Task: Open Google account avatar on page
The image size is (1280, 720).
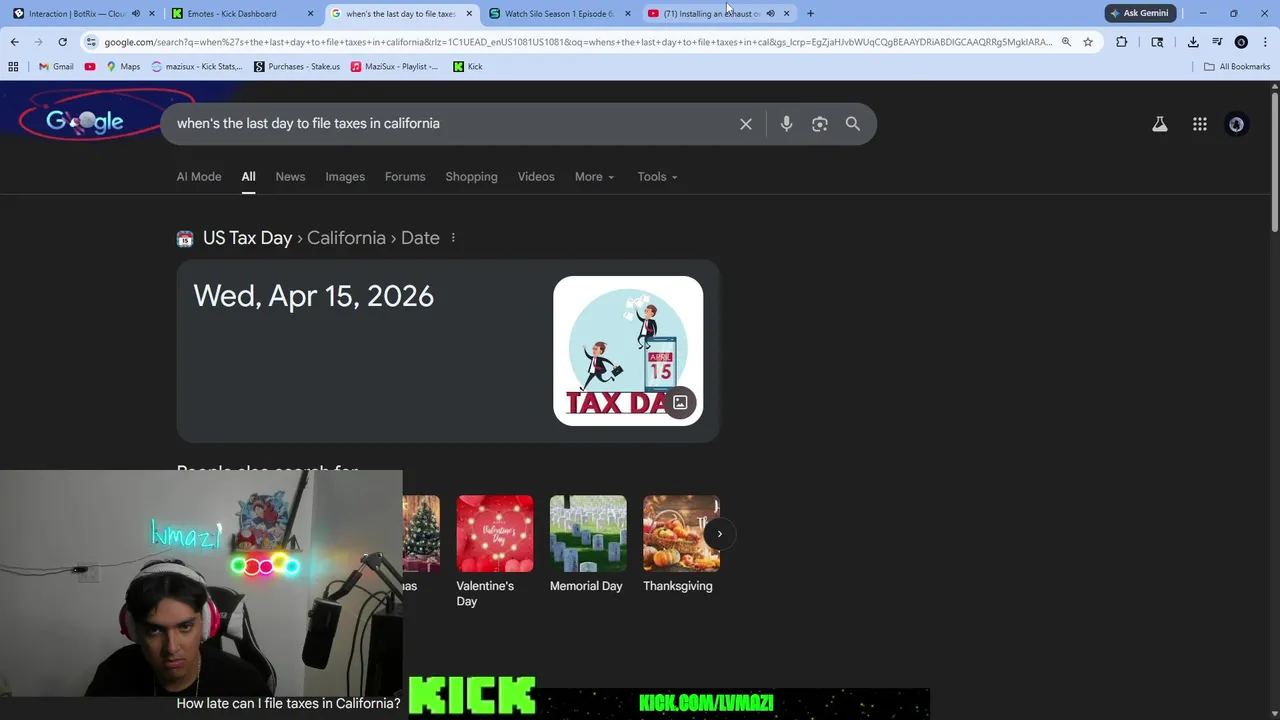Action: (x=1237, y=124)
